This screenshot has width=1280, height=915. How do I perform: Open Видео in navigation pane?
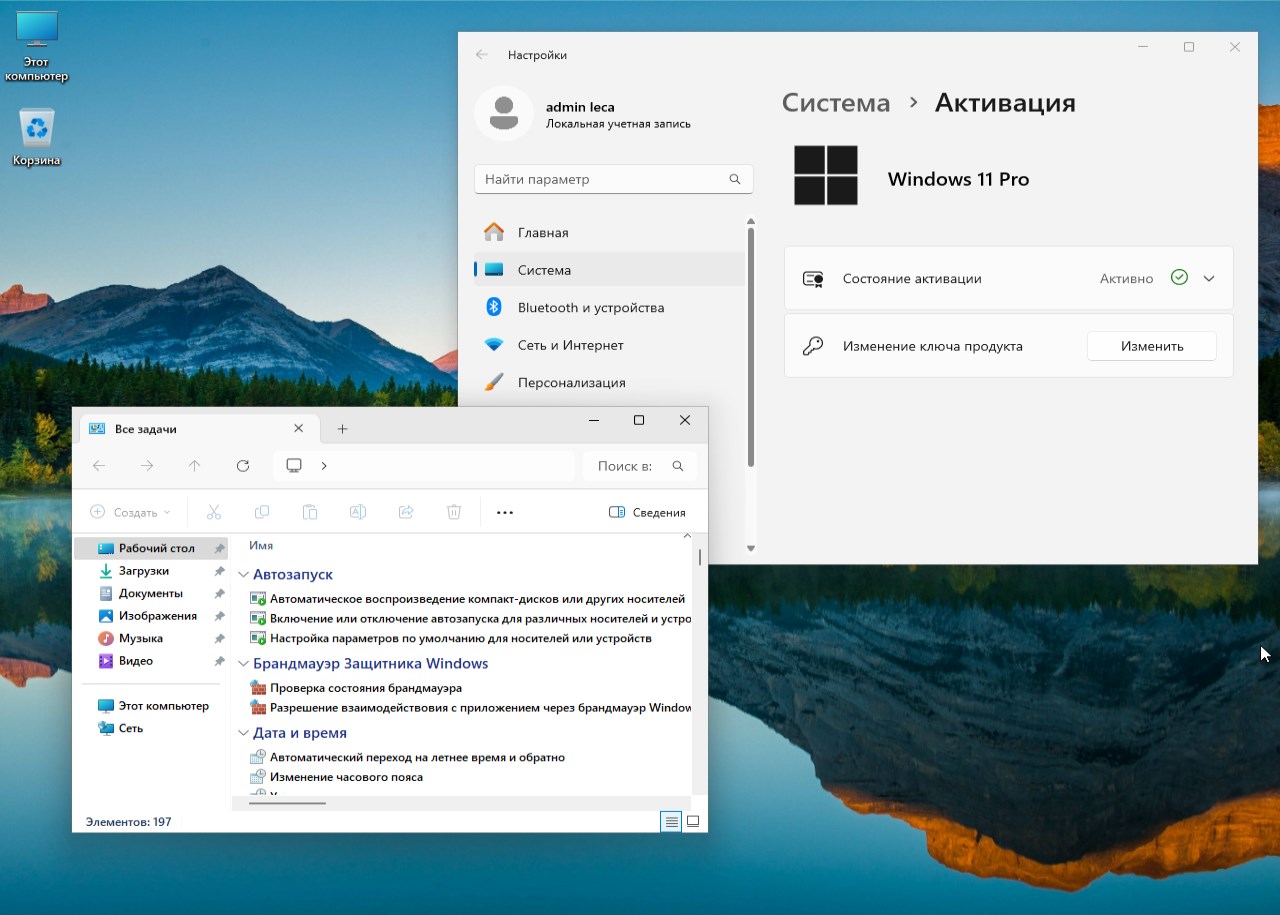pos(151,661)
